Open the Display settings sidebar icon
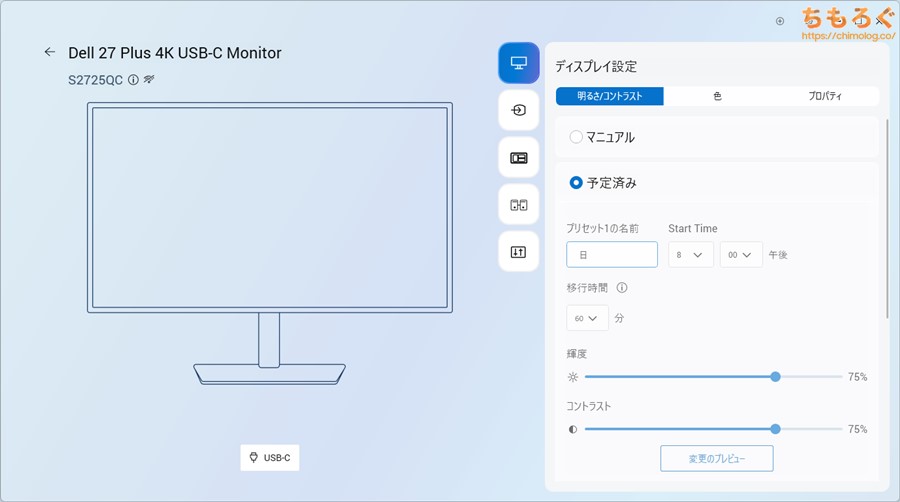This screenshot has height=502, width=900. [518, 63]
